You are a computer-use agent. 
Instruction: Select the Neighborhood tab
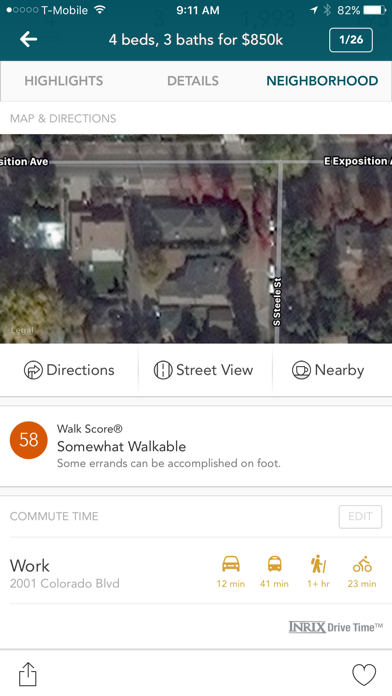[322, 81]
